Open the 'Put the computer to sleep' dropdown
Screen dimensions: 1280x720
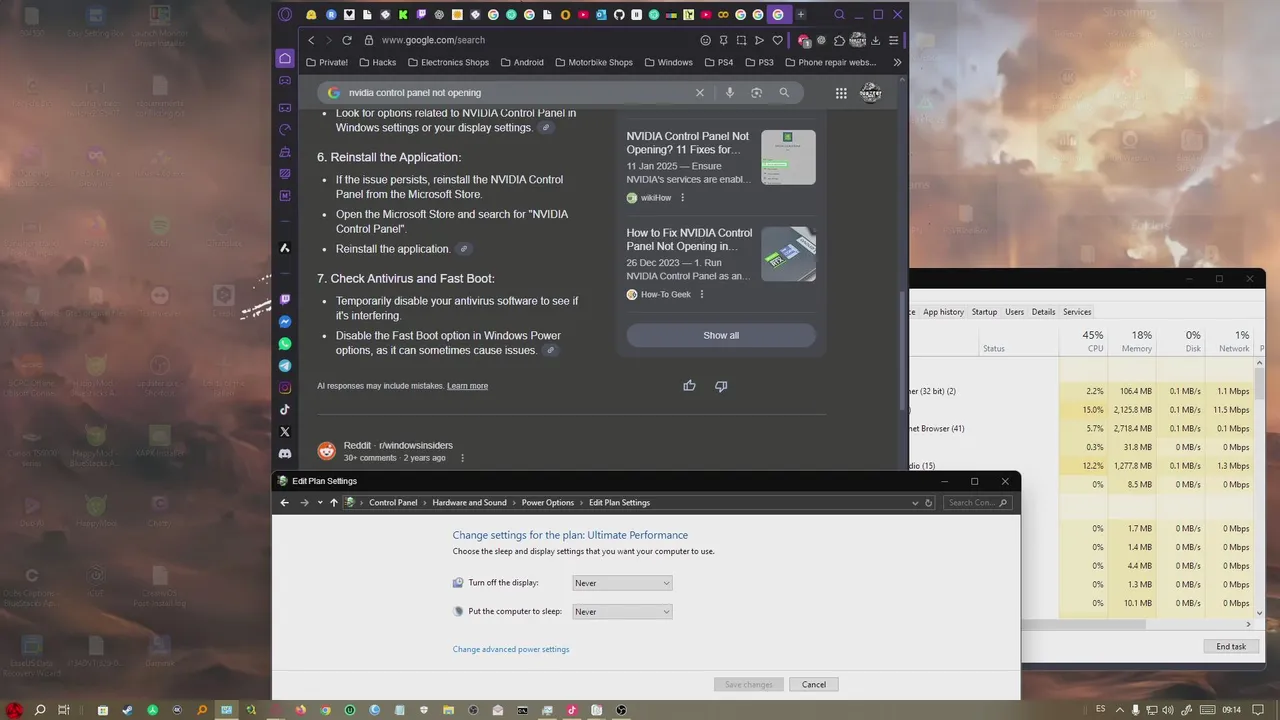(x=622, y=611)
